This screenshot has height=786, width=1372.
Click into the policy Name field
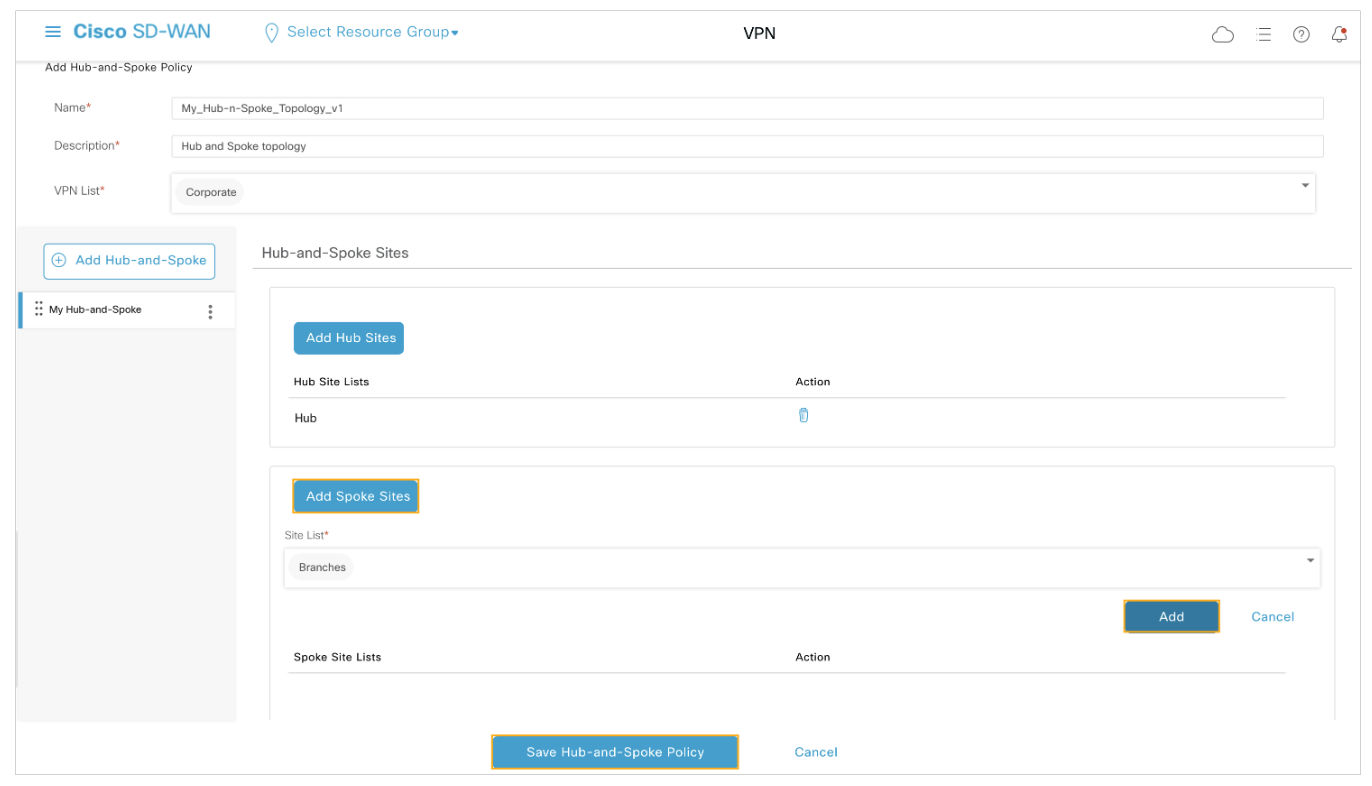[x=746, y=108]
